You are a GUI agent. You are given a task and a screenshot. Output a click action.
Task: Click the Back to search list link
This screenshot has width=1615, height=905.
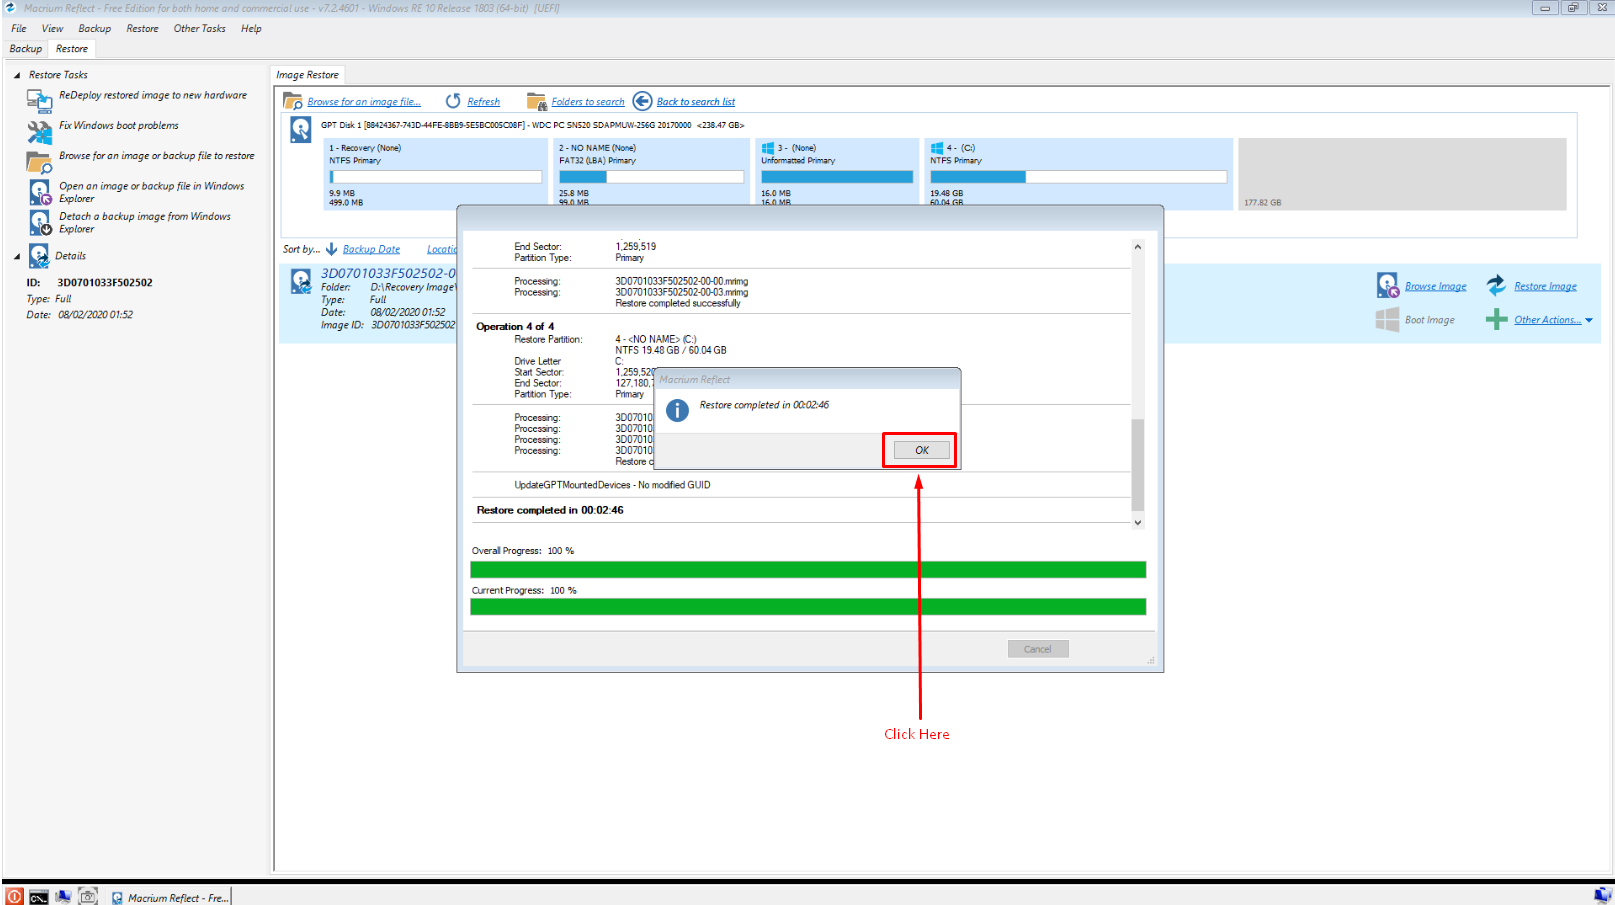point(696,102)
